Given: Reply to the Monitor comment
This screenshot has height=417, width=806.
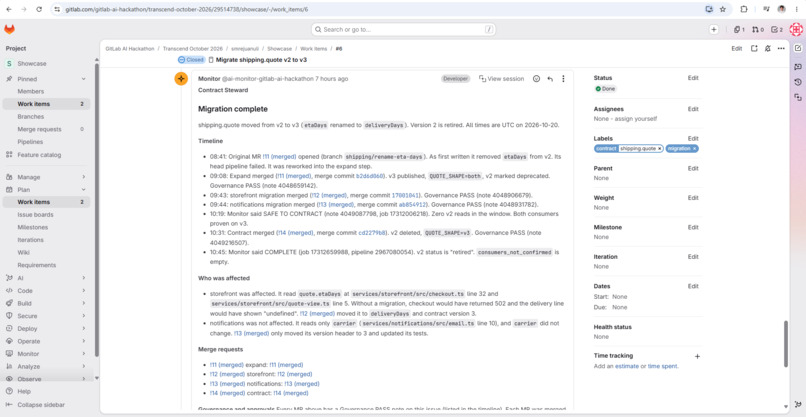Looking at the screenshot, I should 550,79.
